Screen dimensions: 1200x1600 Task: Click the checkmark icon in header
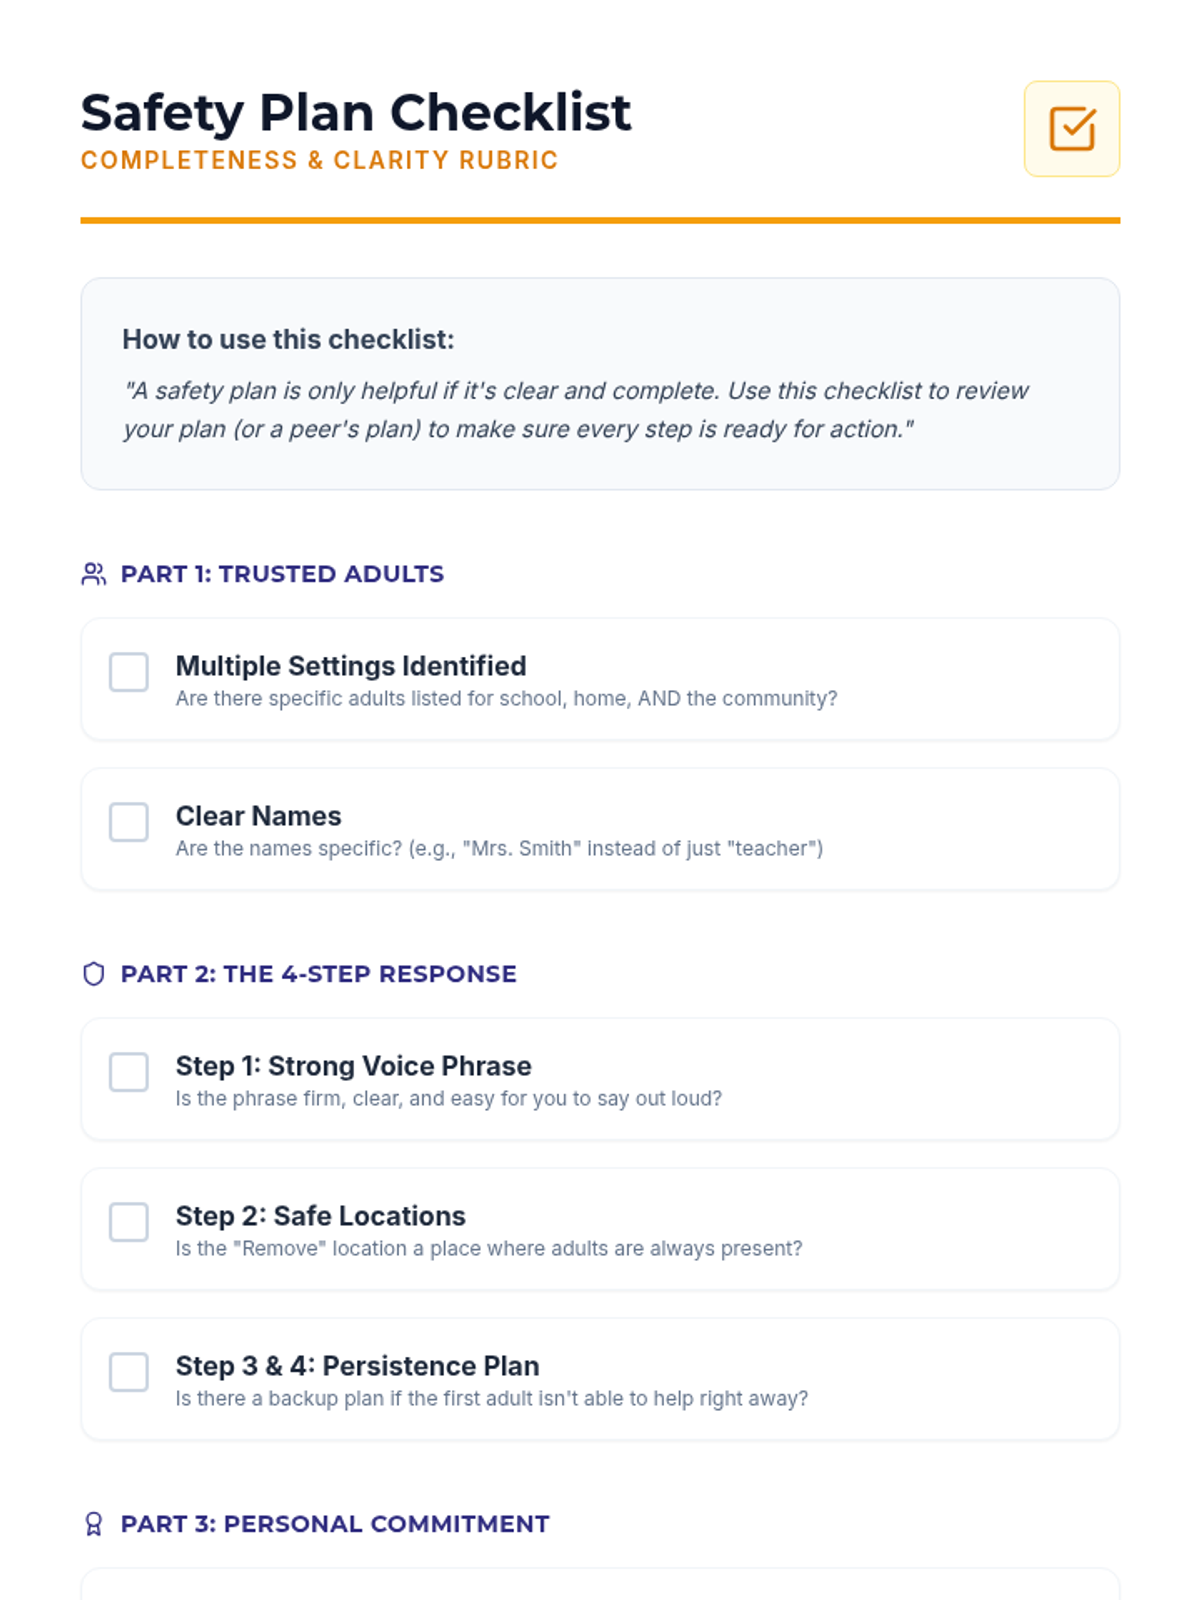coord(1071,129)
